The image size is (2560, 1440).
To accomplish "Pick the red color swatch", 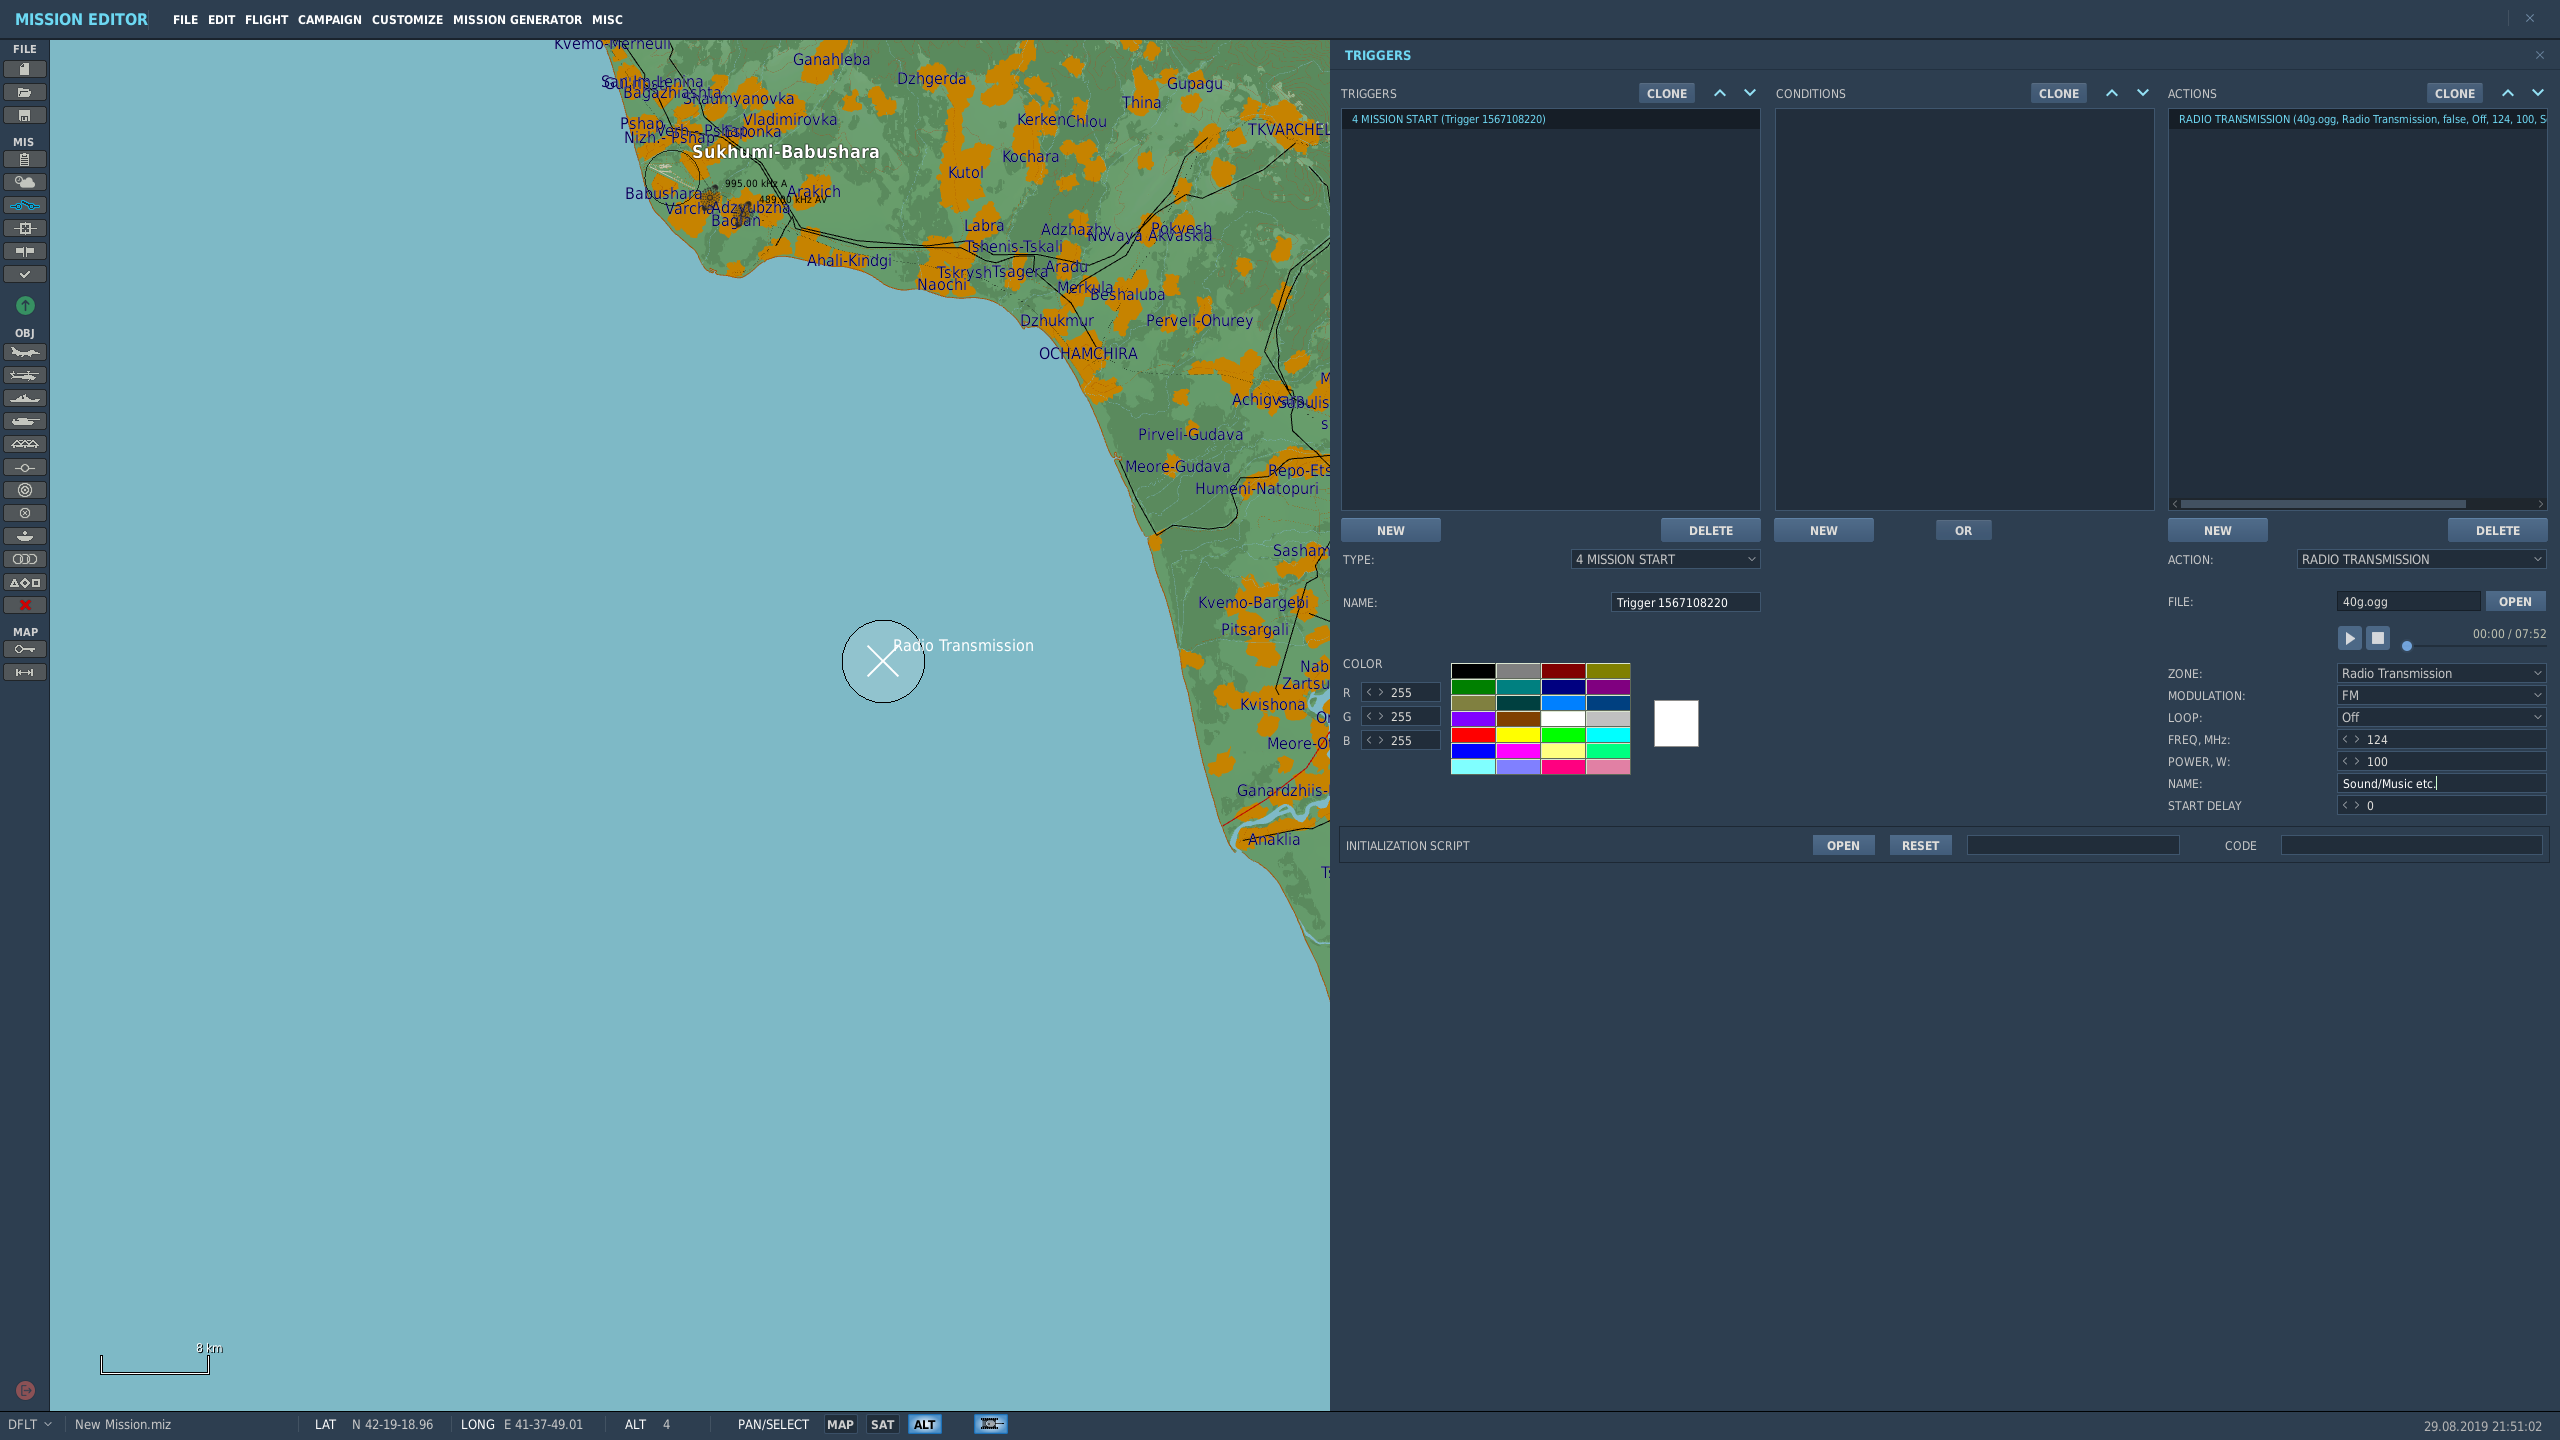I will coord(1473,735).
